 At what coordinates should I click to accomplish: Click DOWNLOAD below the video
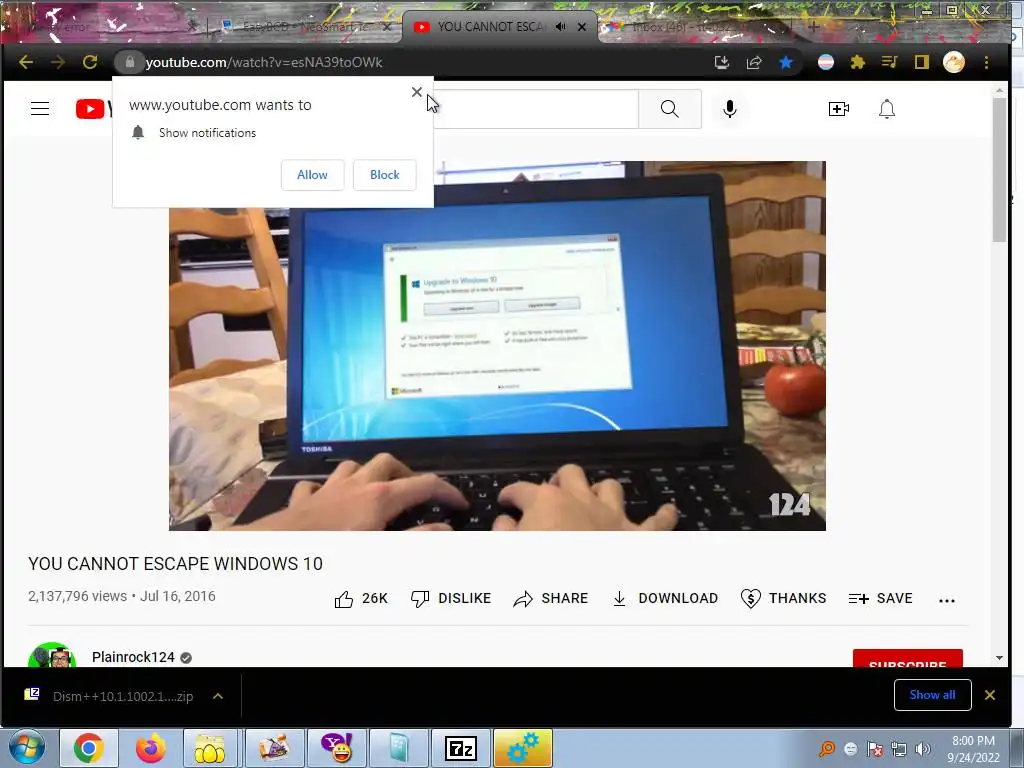click(664, 598)
